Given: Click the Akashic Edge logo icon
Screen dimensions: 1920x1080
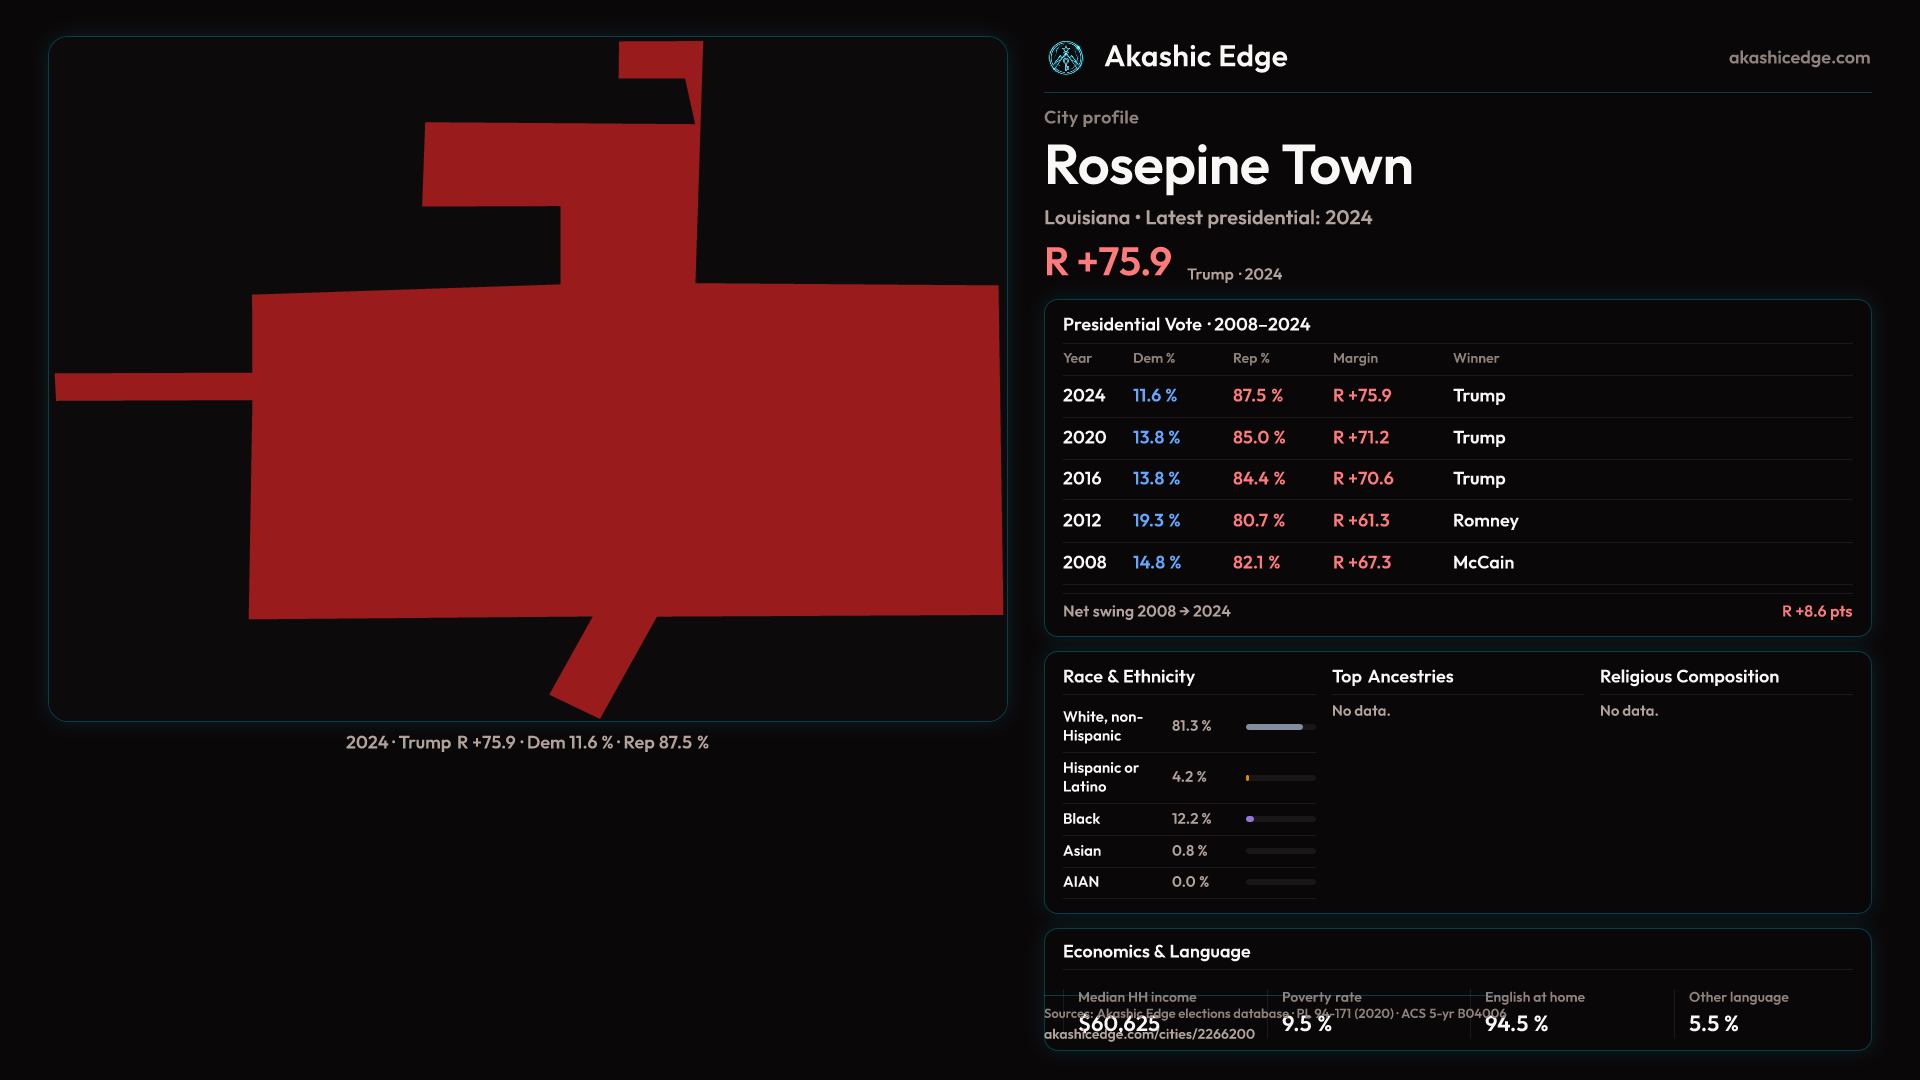Looking at the screenshot, I should (1065, 58).
